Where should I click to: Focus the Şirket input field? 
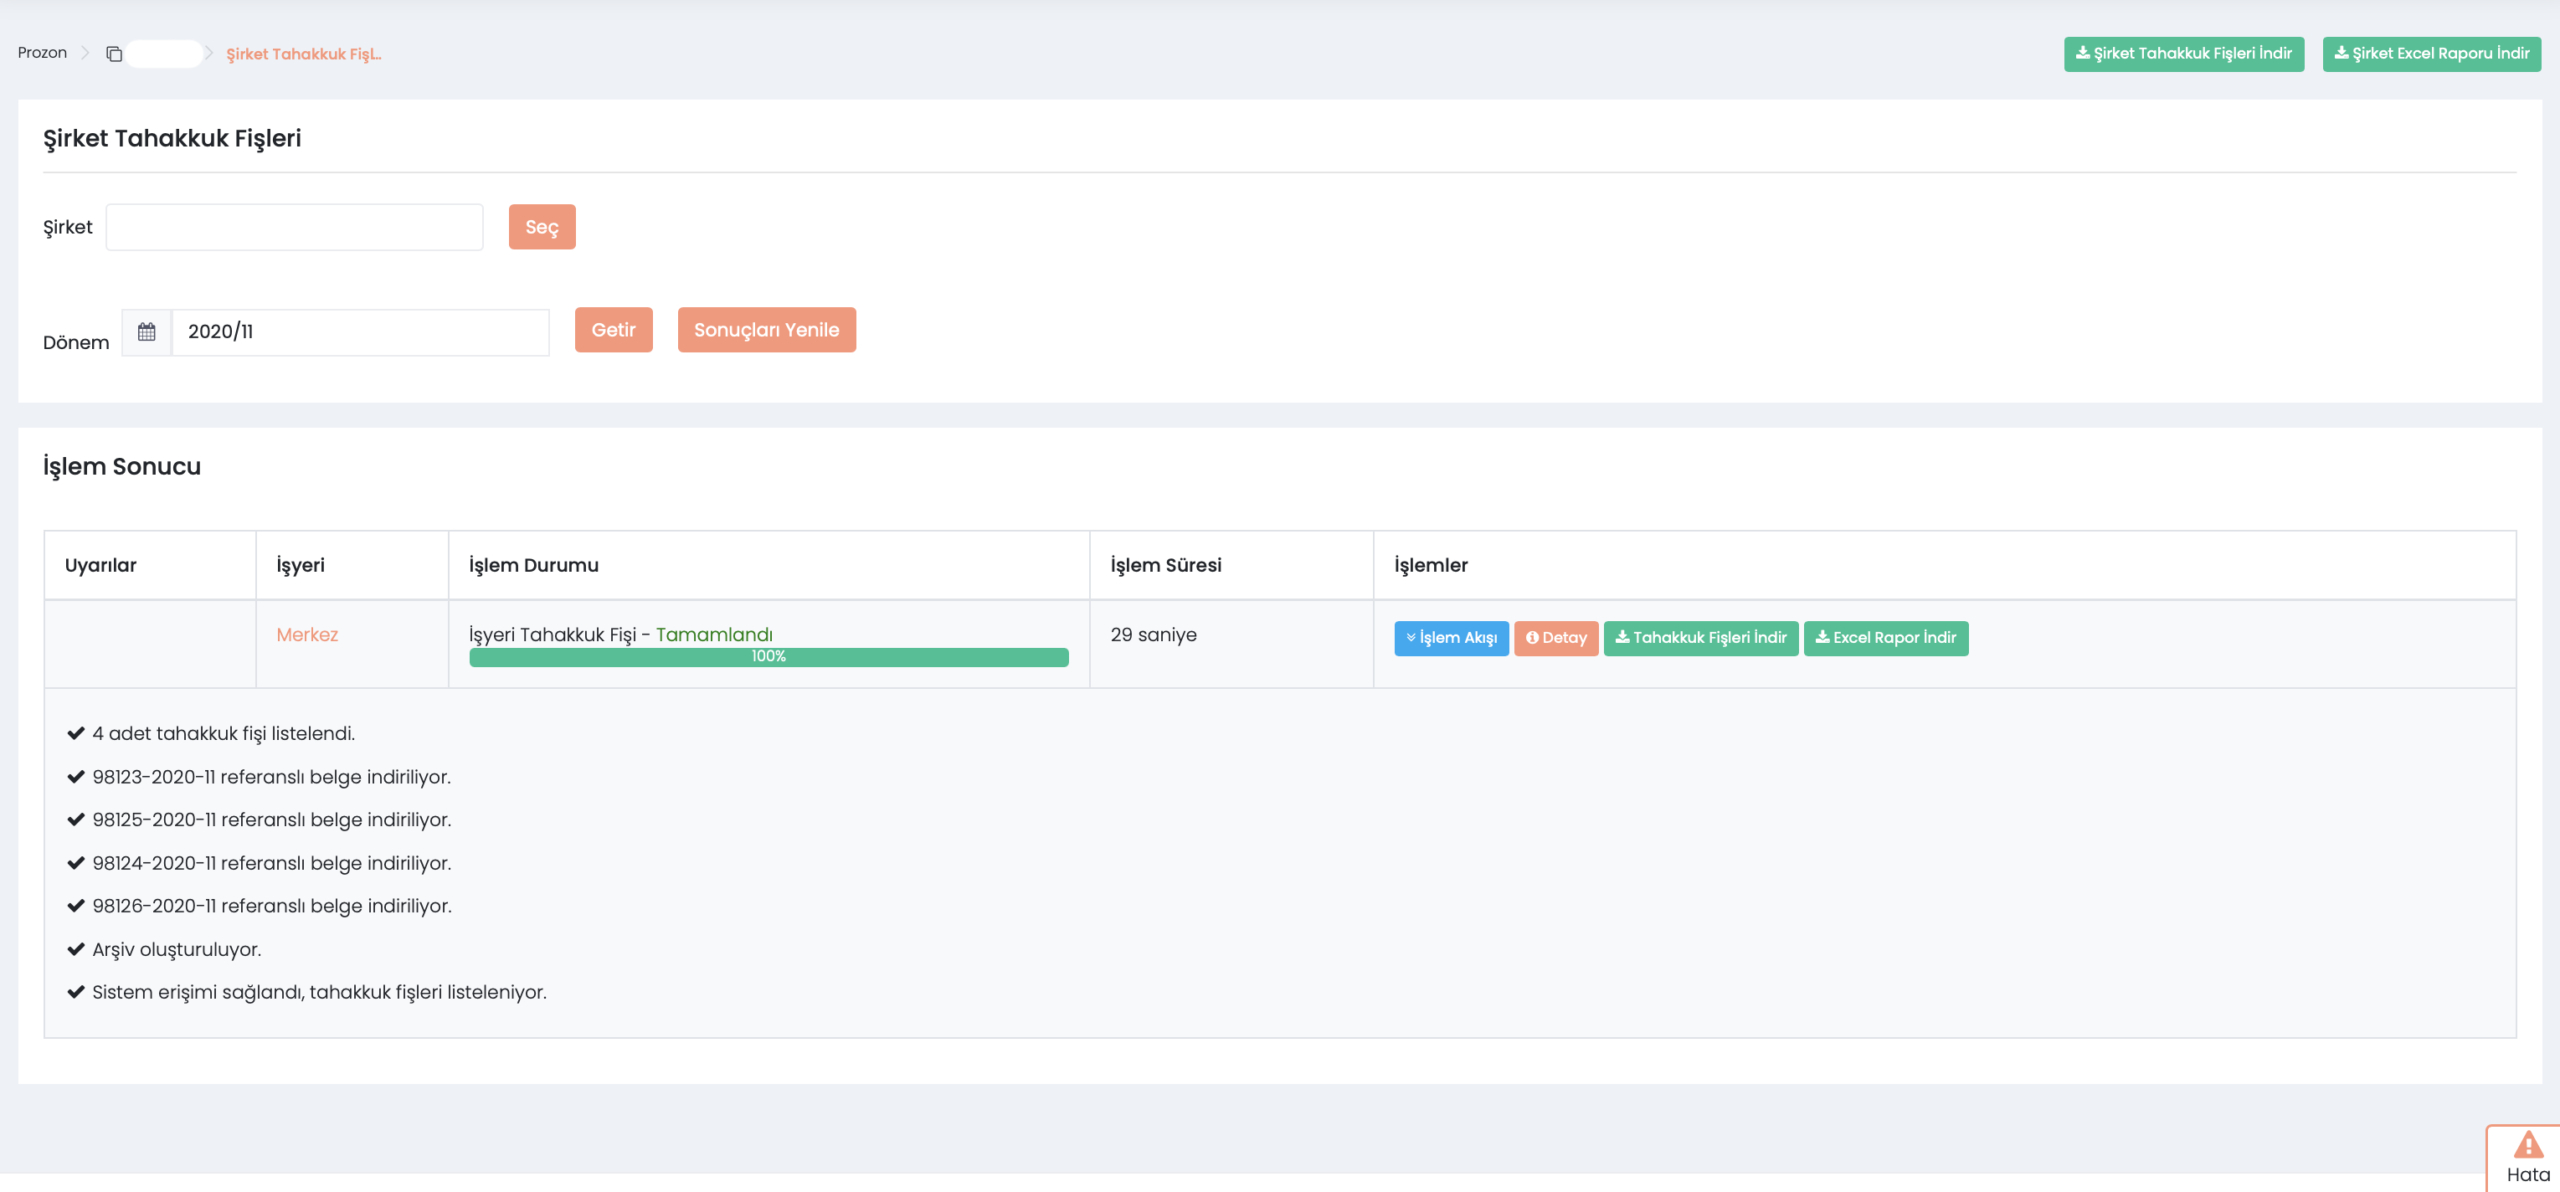click(294, 227)
